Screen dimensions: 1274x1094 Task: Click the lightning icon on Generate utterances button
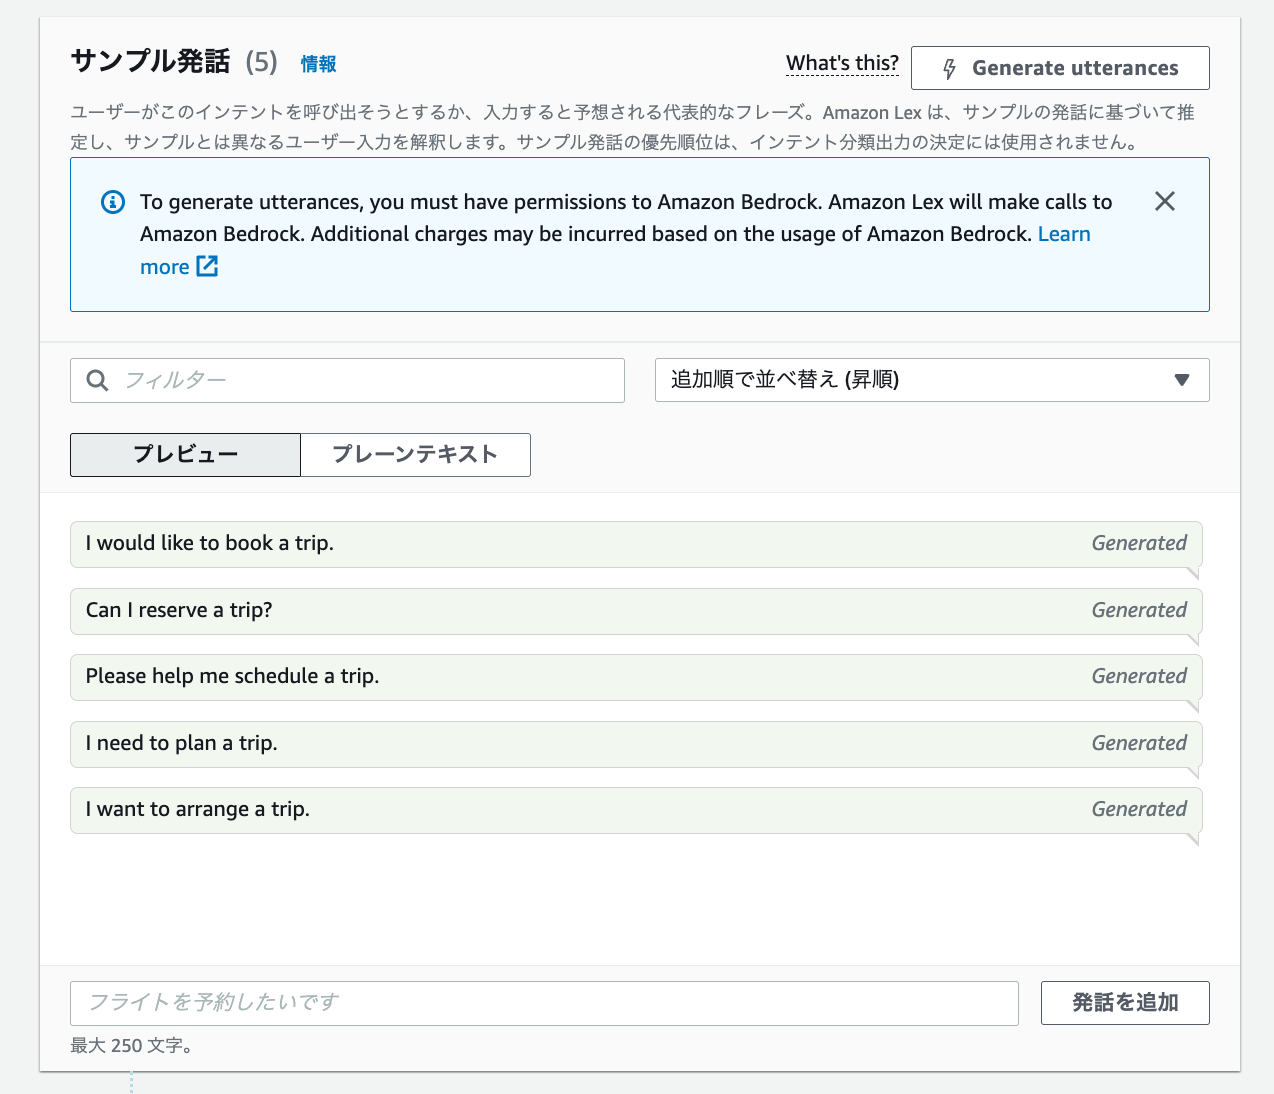(949, 68)
